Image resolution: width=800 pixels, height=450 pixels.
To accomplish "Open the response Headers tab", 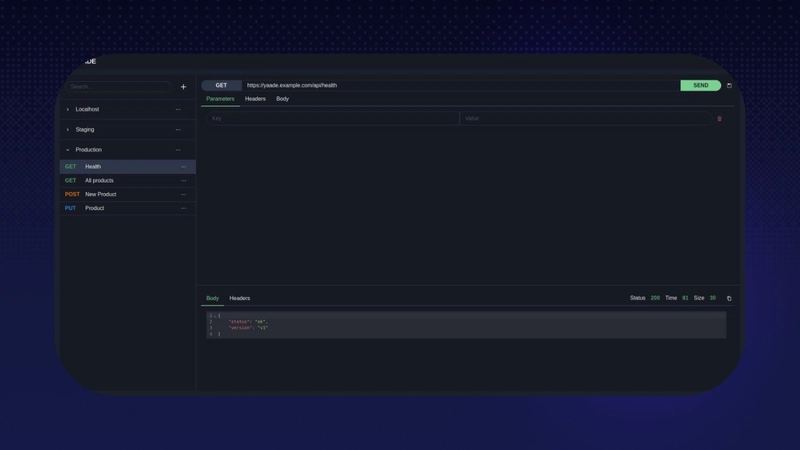I will [x=239, y=298].
